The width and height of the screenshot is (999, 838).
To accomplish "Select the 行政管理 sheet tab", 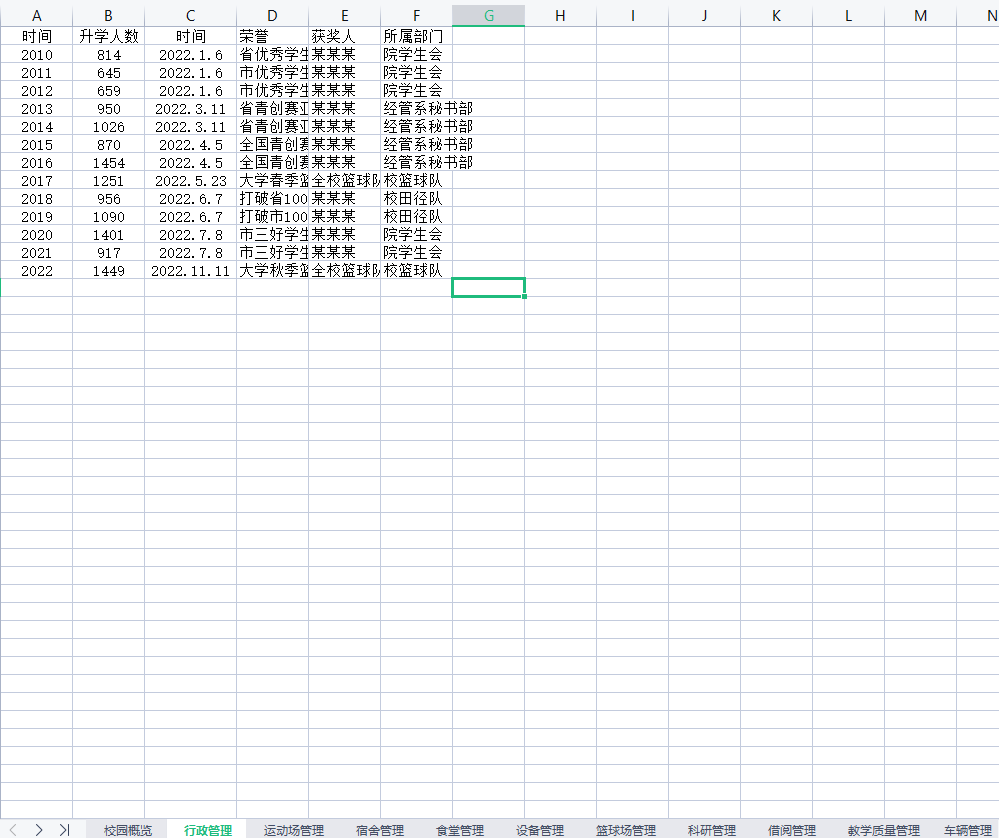I will tap(208, 830).
